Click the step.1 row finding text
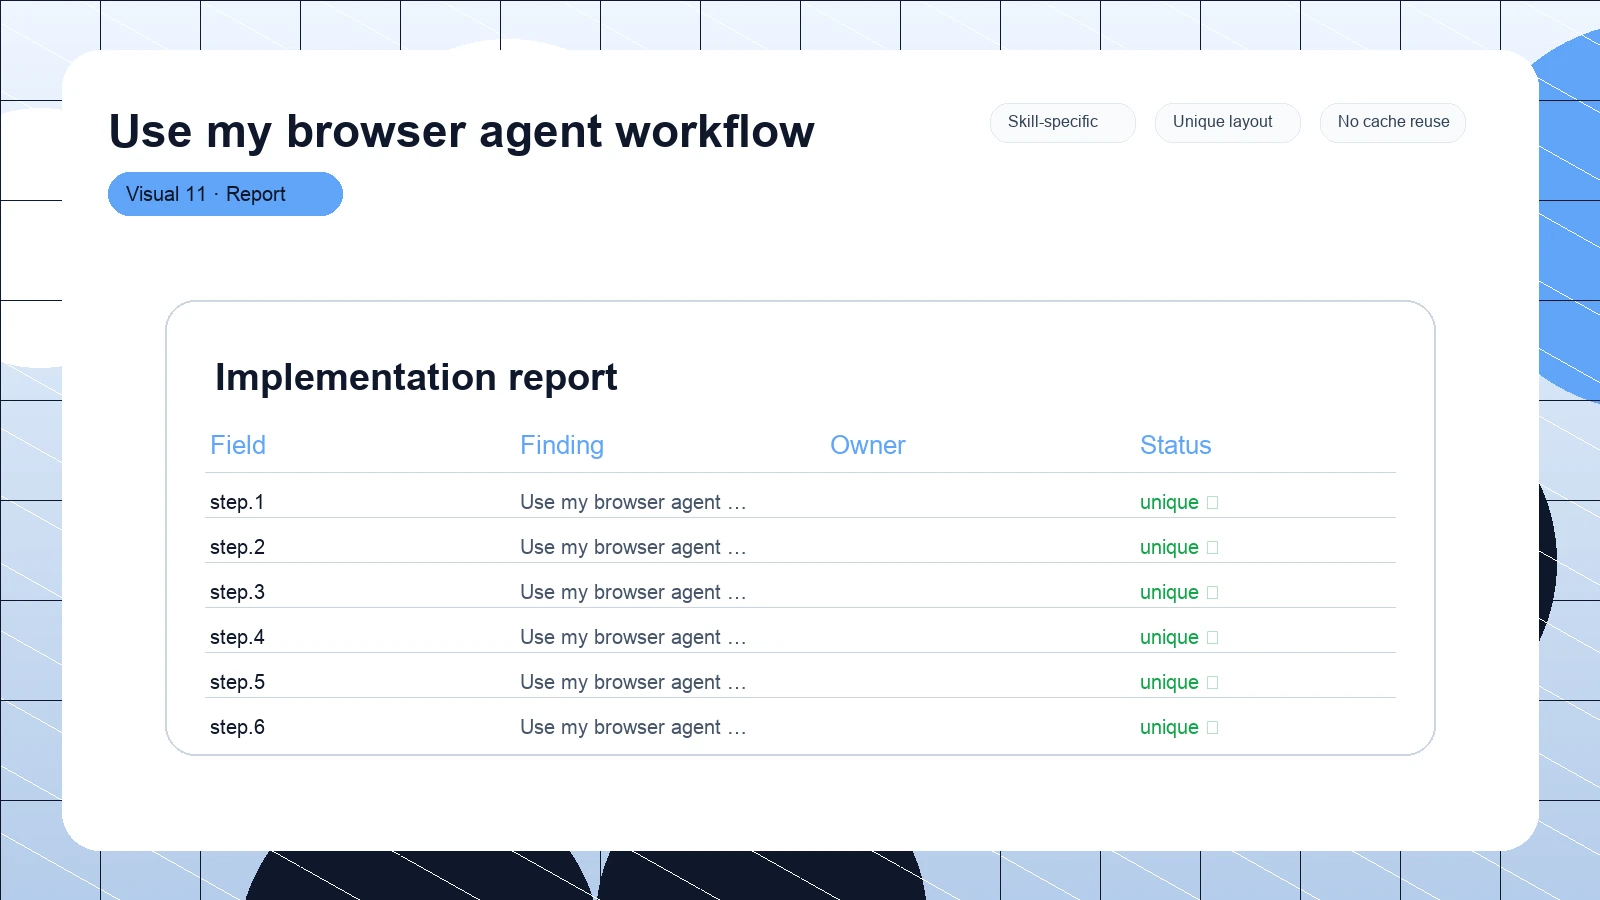This screenshot has height=900, width=1600. point(633,502)
